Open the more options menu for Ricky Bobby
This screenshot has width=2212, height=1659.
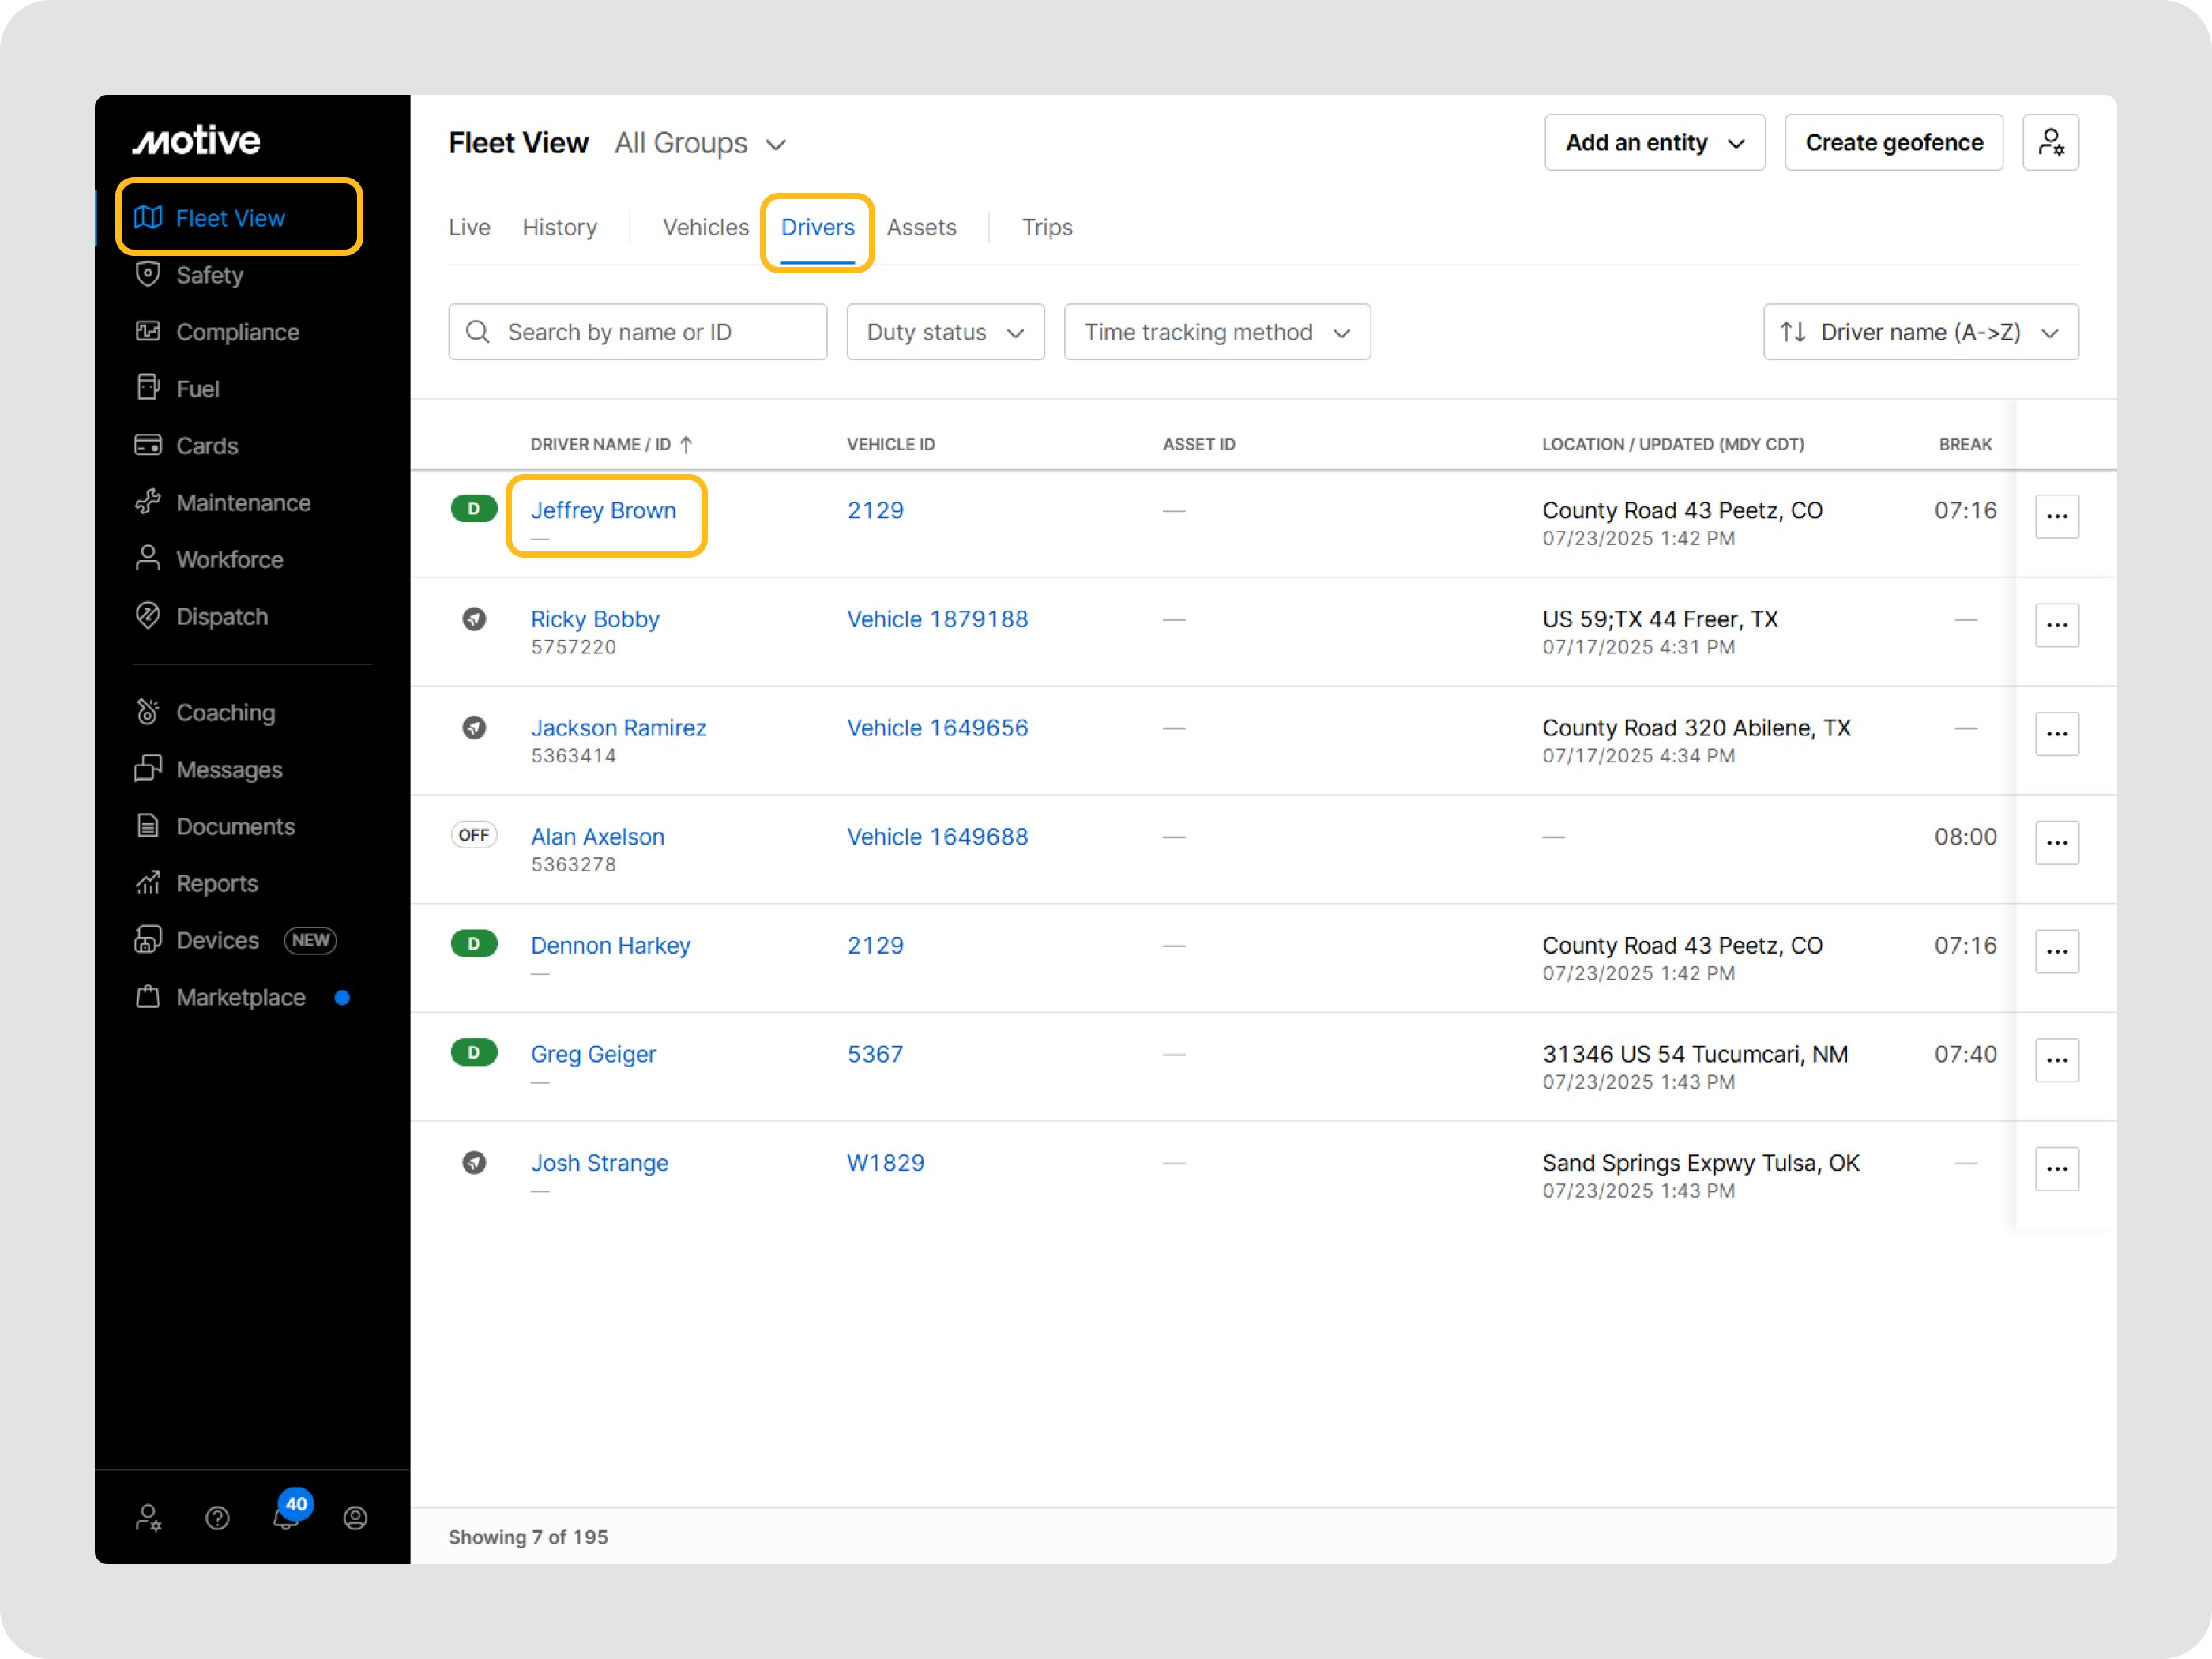(2056, 625)
